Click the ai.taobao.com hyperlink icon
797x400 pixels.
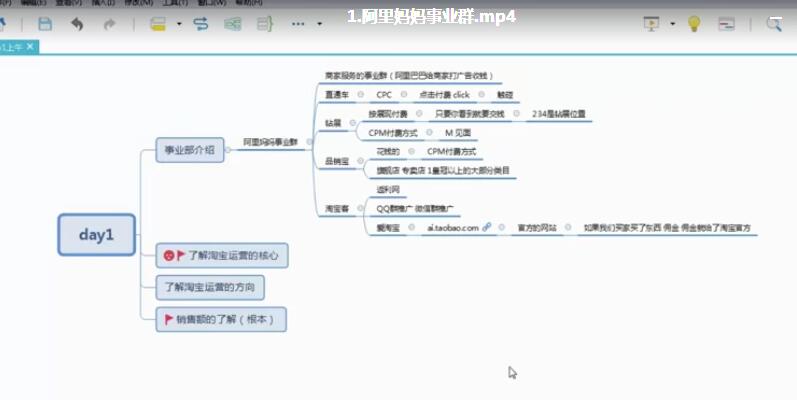click(486, 228)
